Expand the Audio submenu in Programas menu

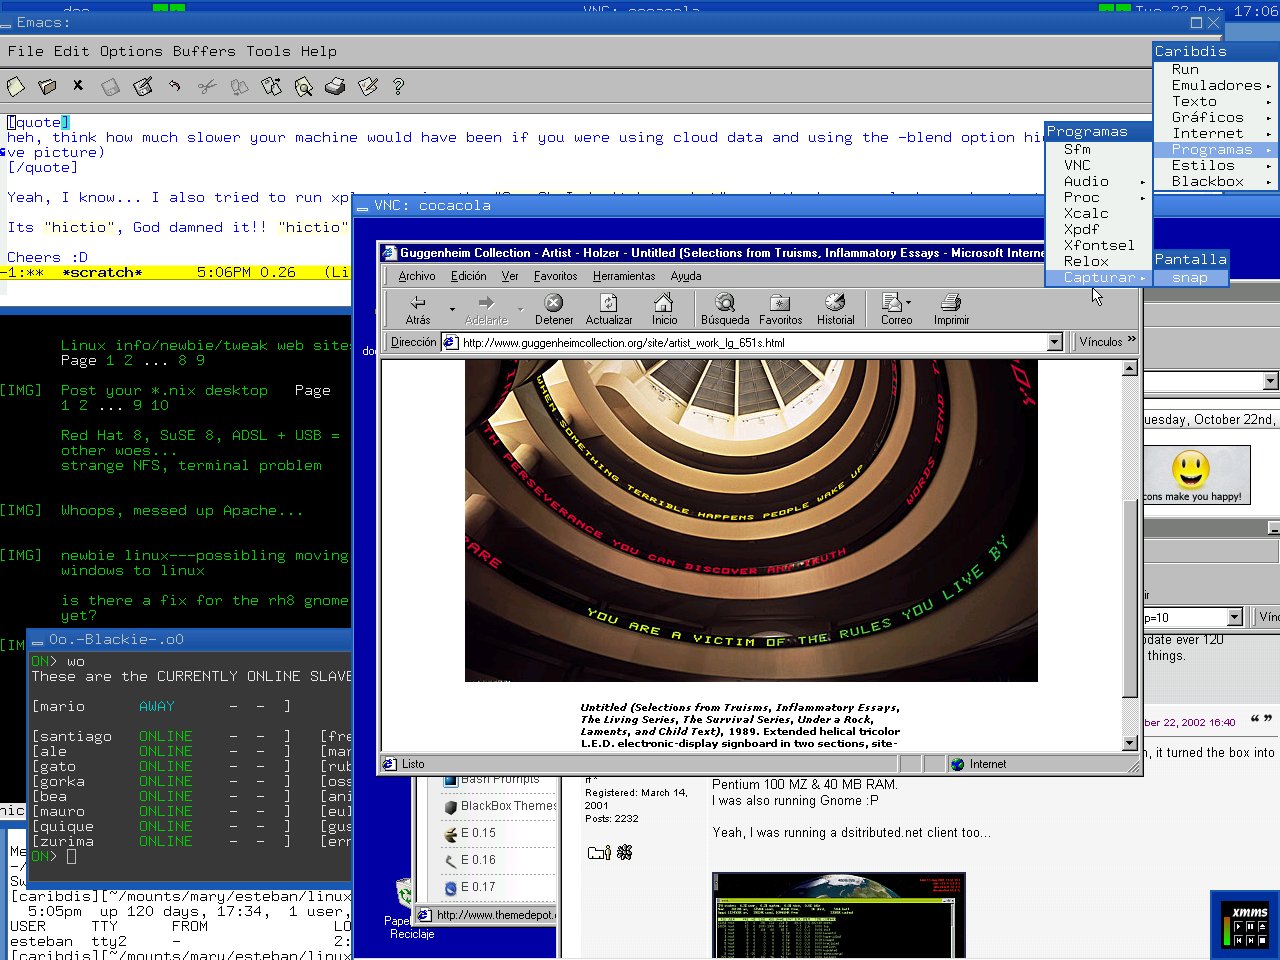coord(1098,181)
